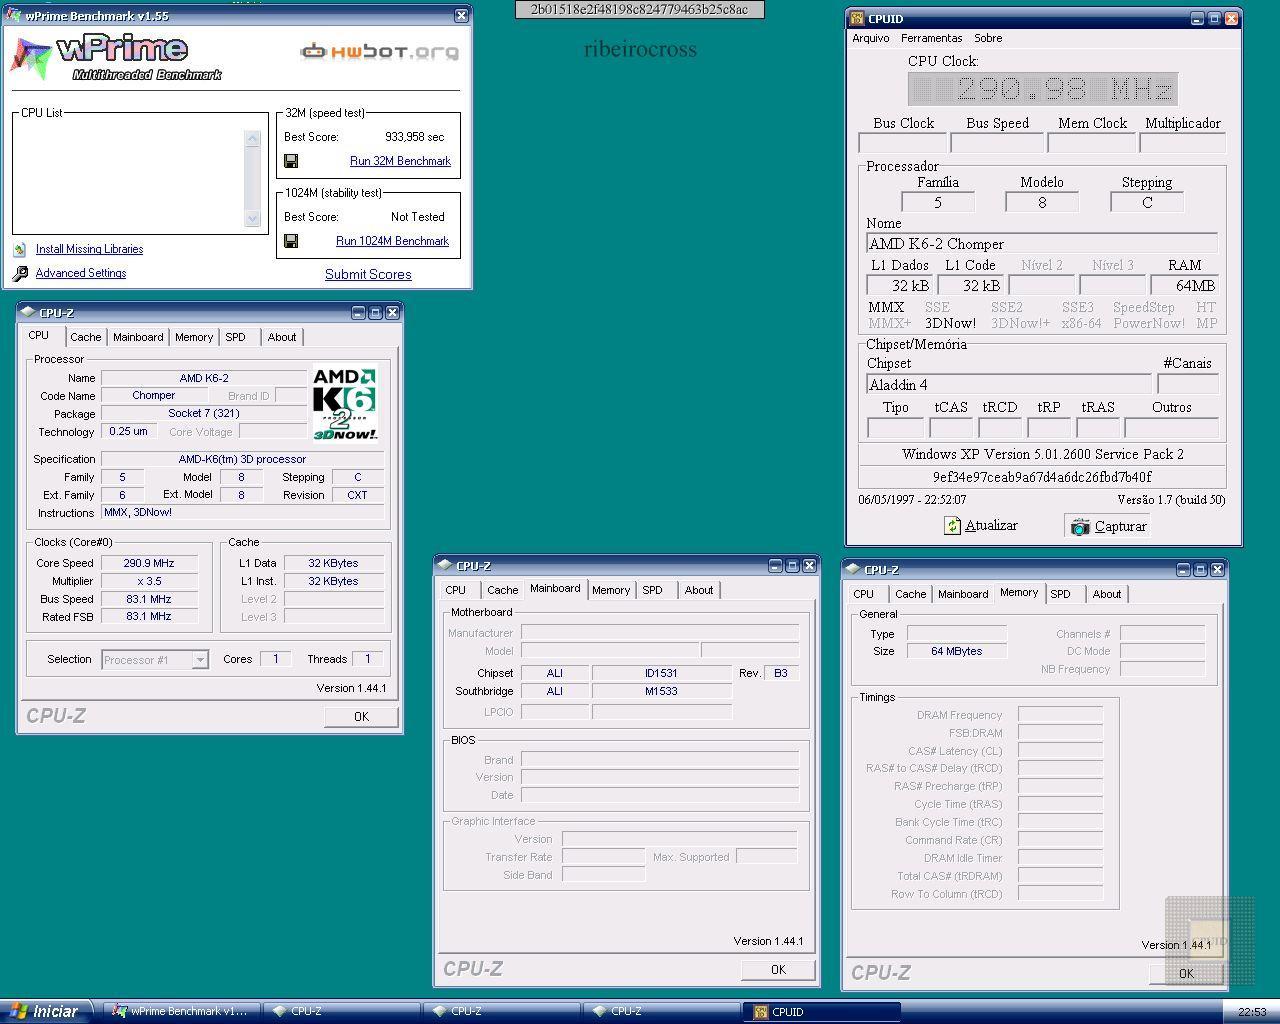Click the CPU-Z CPU window title icon
The image size is (1280, 1024).
tap(28, 312)
